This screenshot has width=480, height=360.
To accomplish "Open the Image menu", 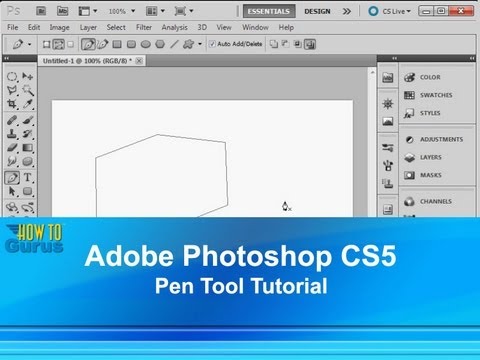I will point(59,27).
